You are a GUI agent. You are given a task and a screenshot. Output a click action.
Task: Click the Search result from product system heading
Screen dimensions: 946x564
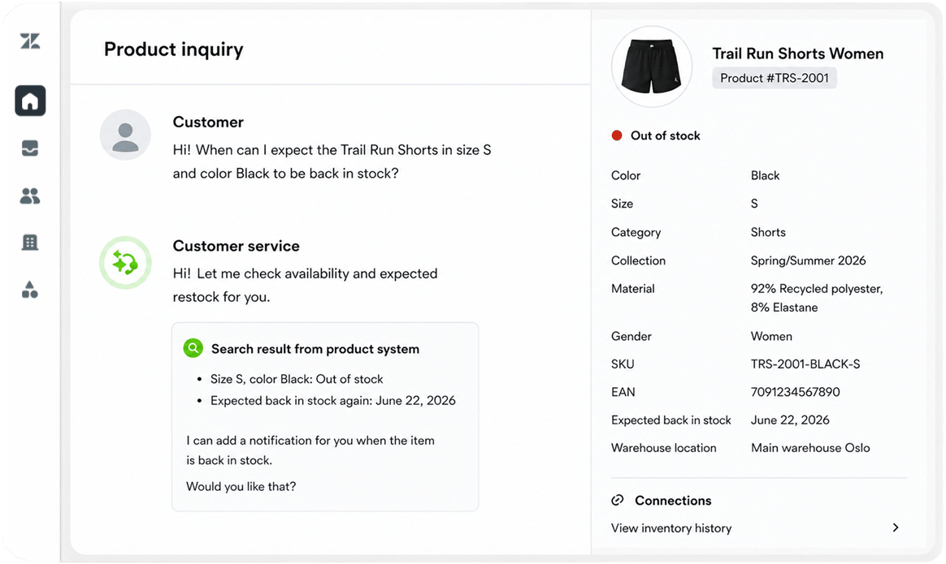pyautogui.click(x=315, y=349)
